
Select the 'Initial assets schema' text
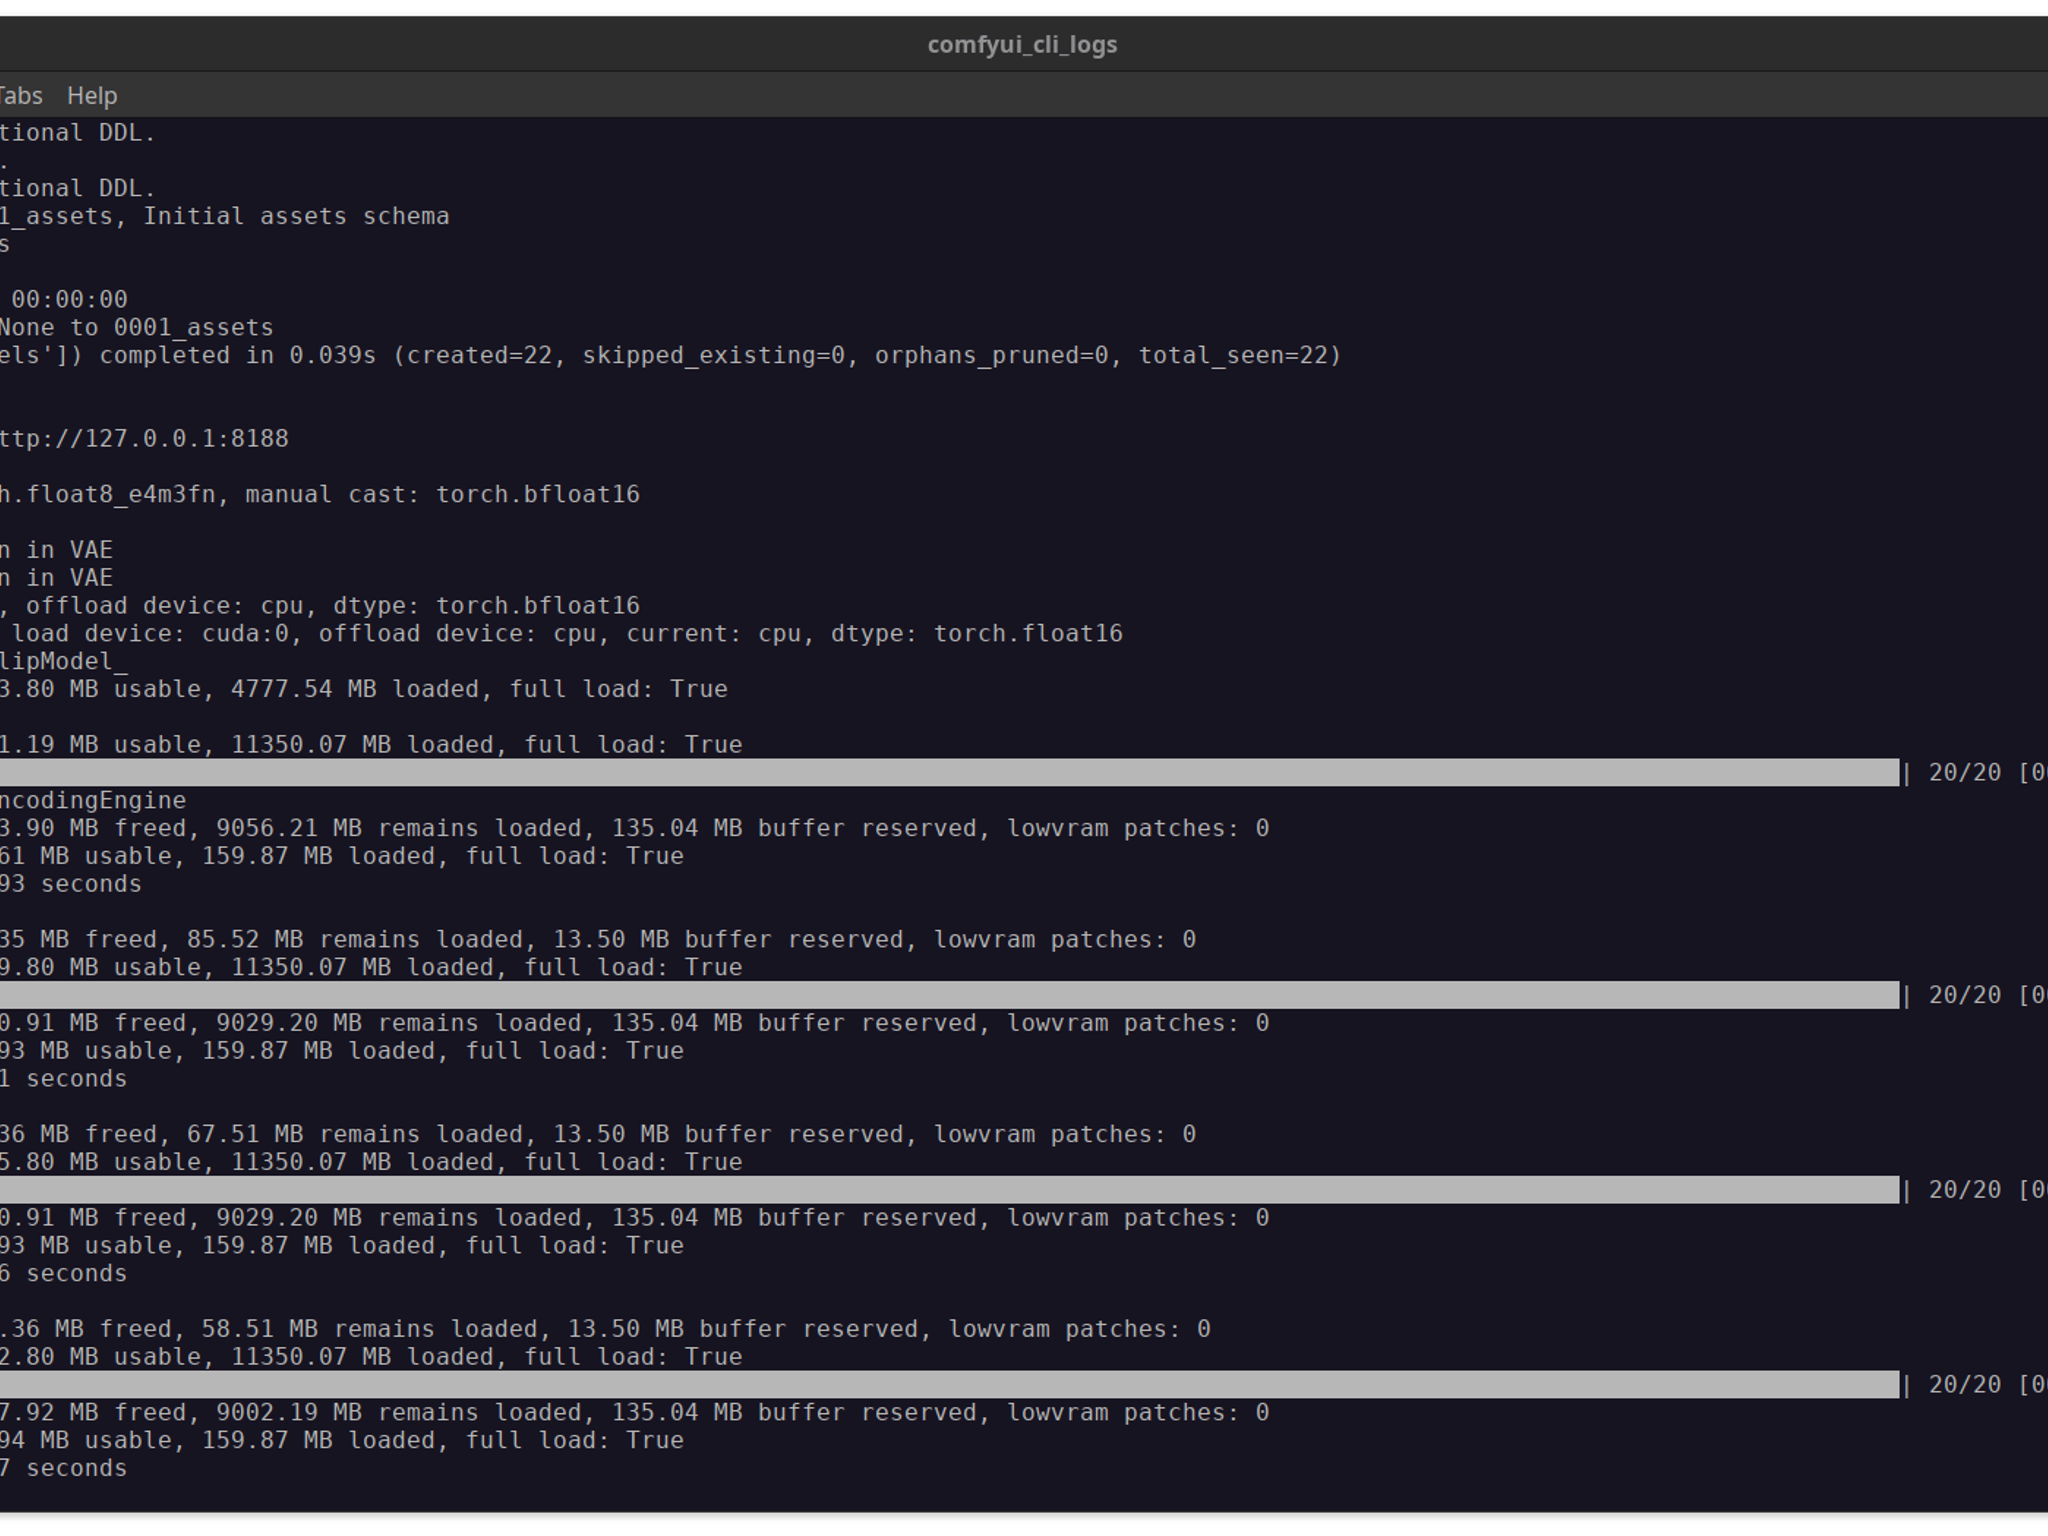[296, 216]
